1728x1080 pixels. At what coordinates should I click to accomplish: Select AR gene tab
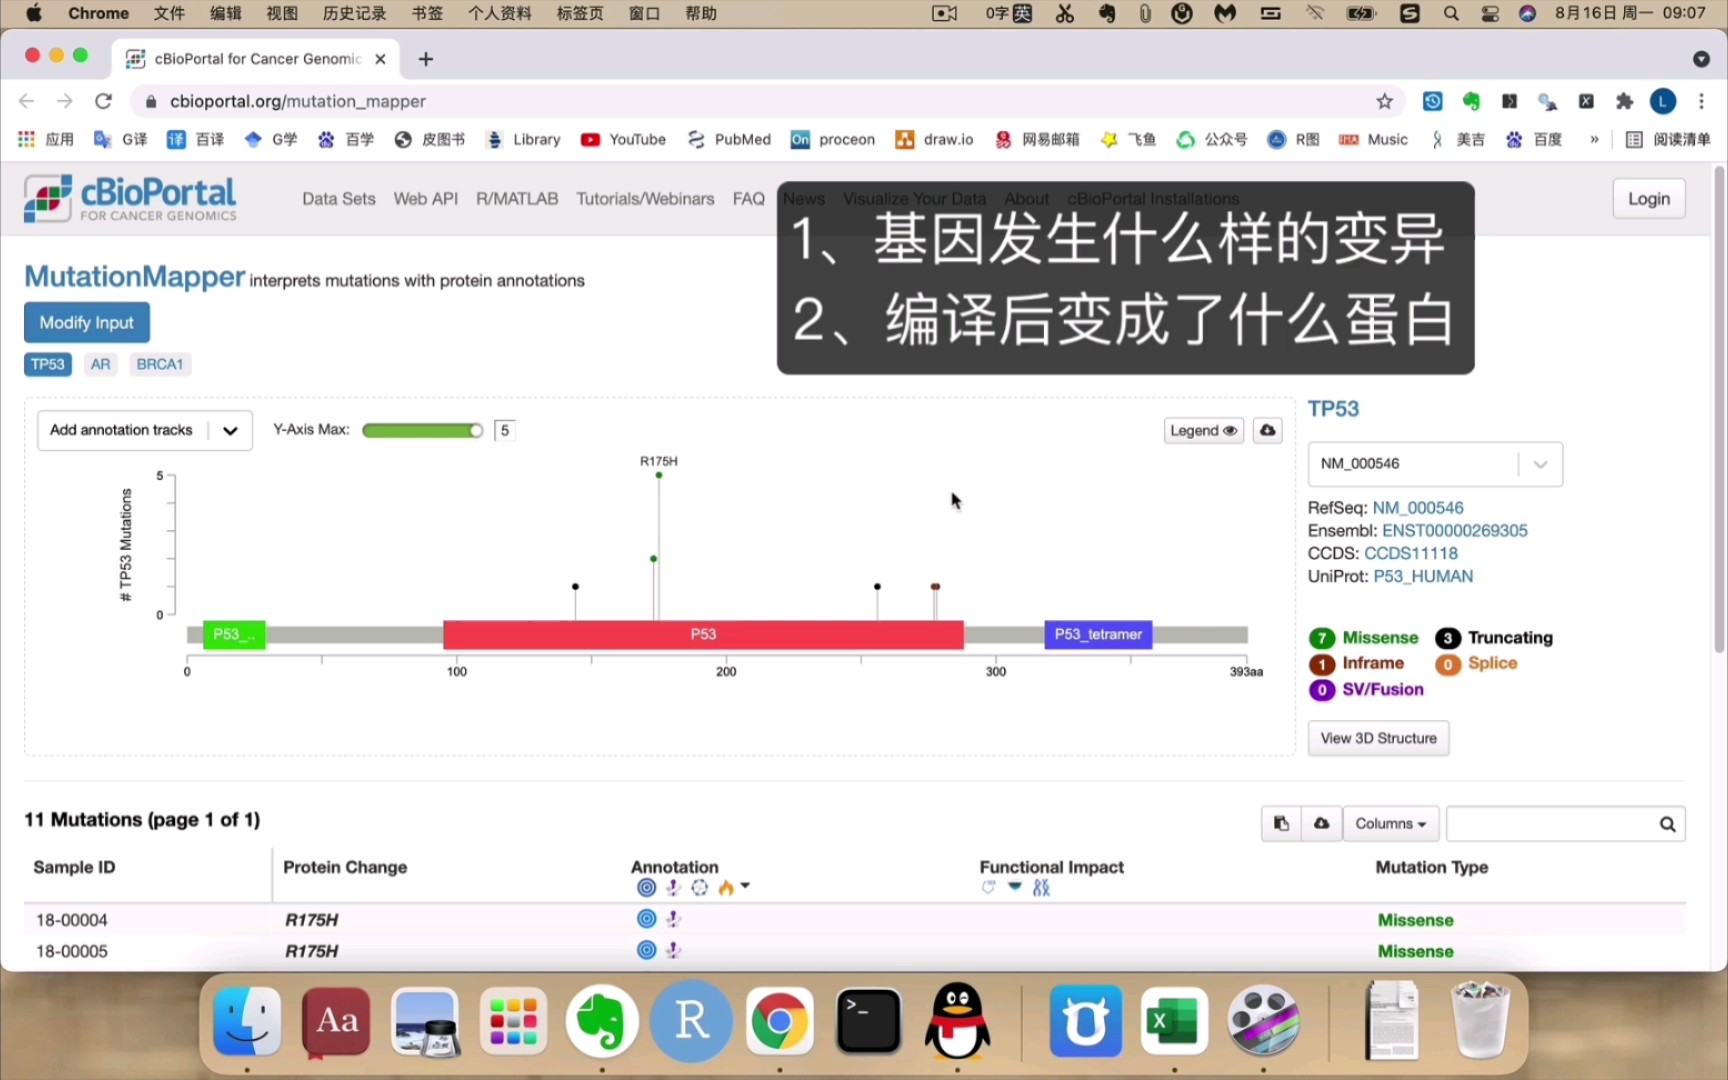click(x=101, y=364)
